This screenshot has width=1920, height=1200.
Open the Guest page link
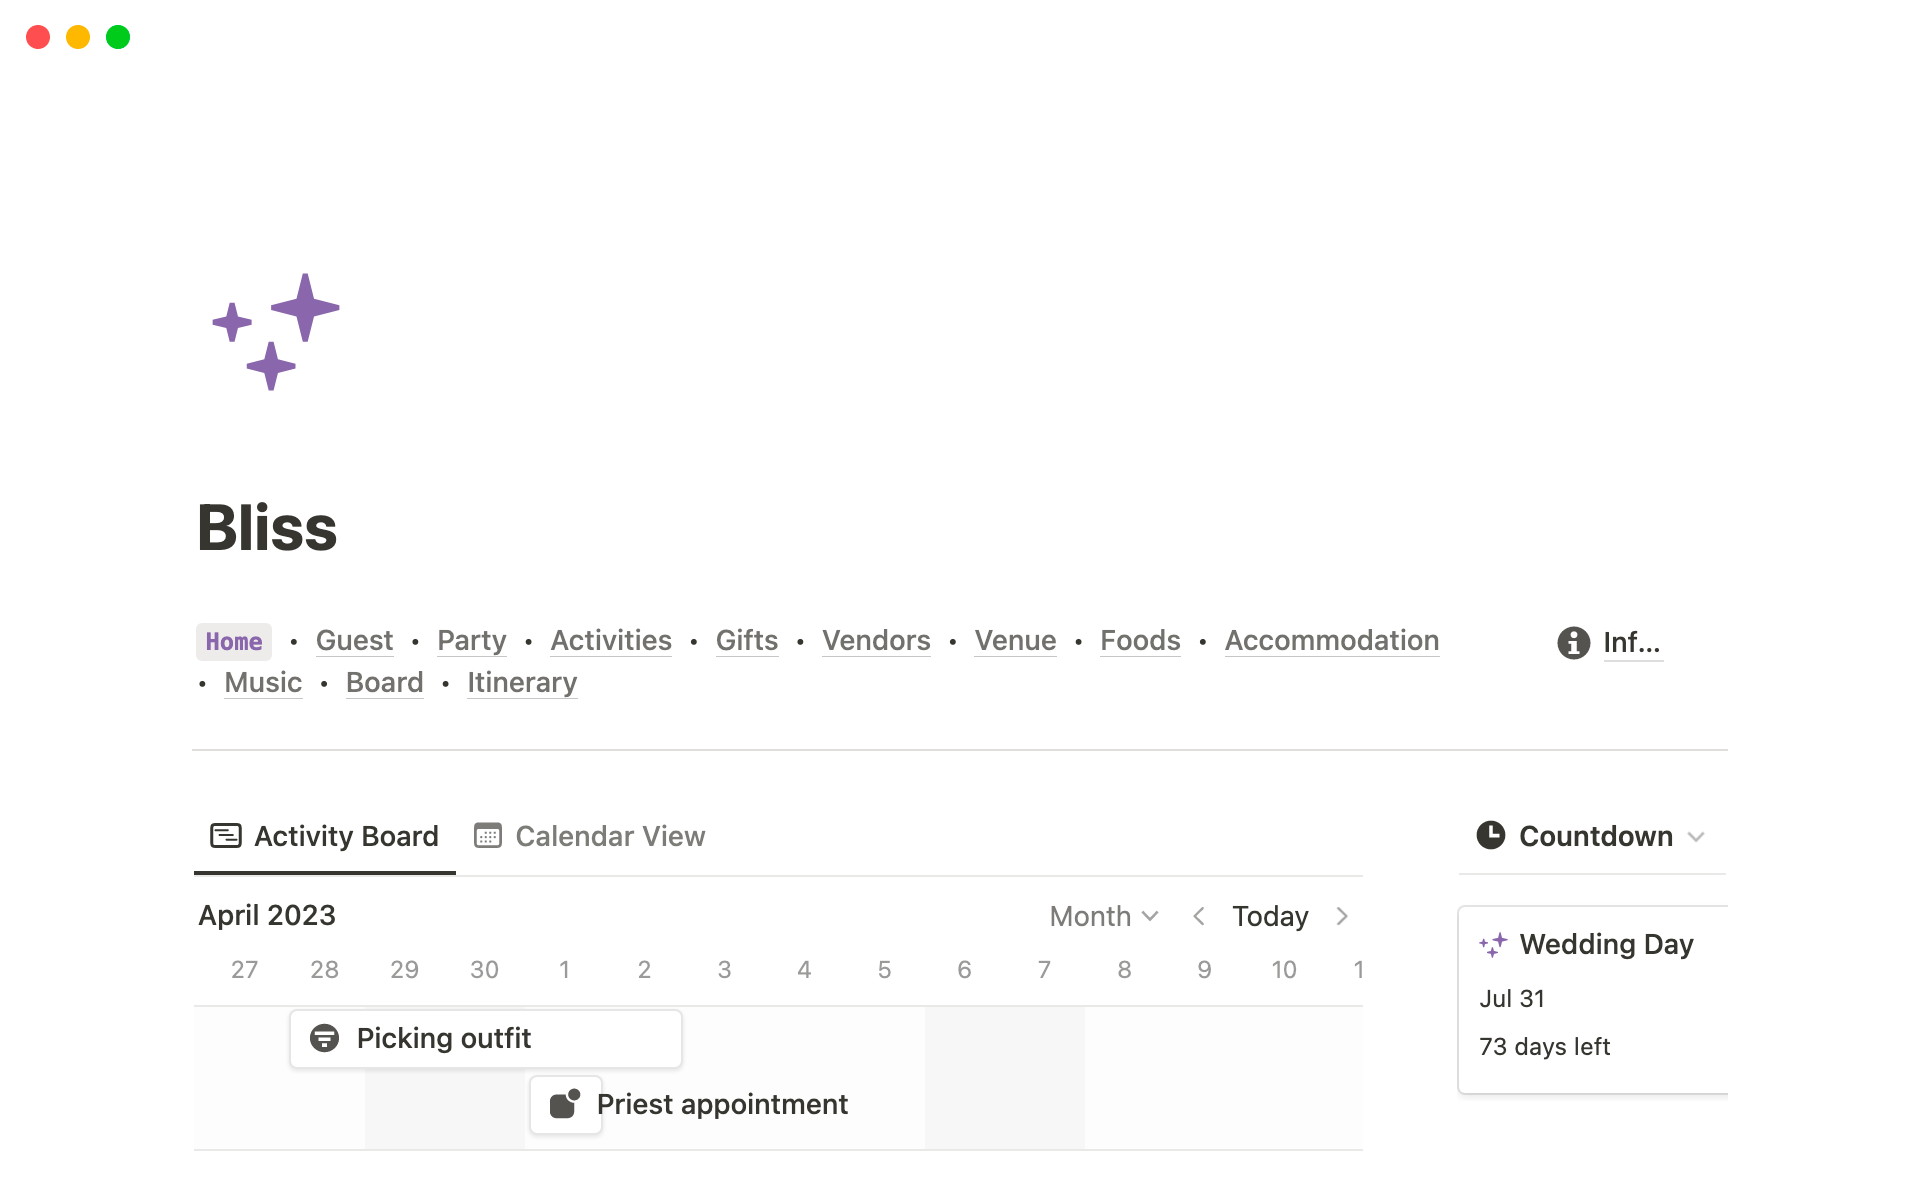(x=354, y=641)
